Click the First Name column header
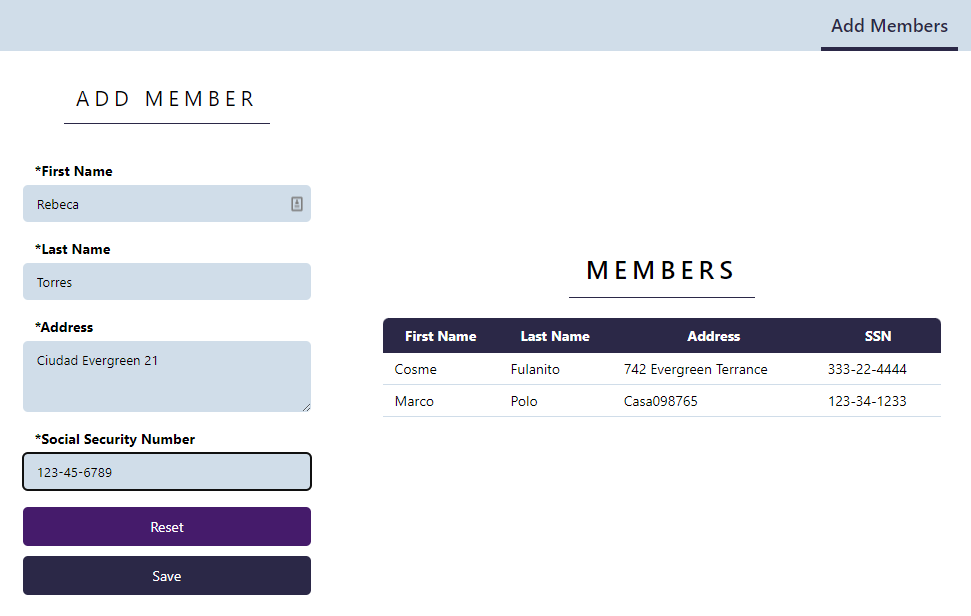Image resolution: width=971 pixels, height=616 pixels. [x=440, y=336]
